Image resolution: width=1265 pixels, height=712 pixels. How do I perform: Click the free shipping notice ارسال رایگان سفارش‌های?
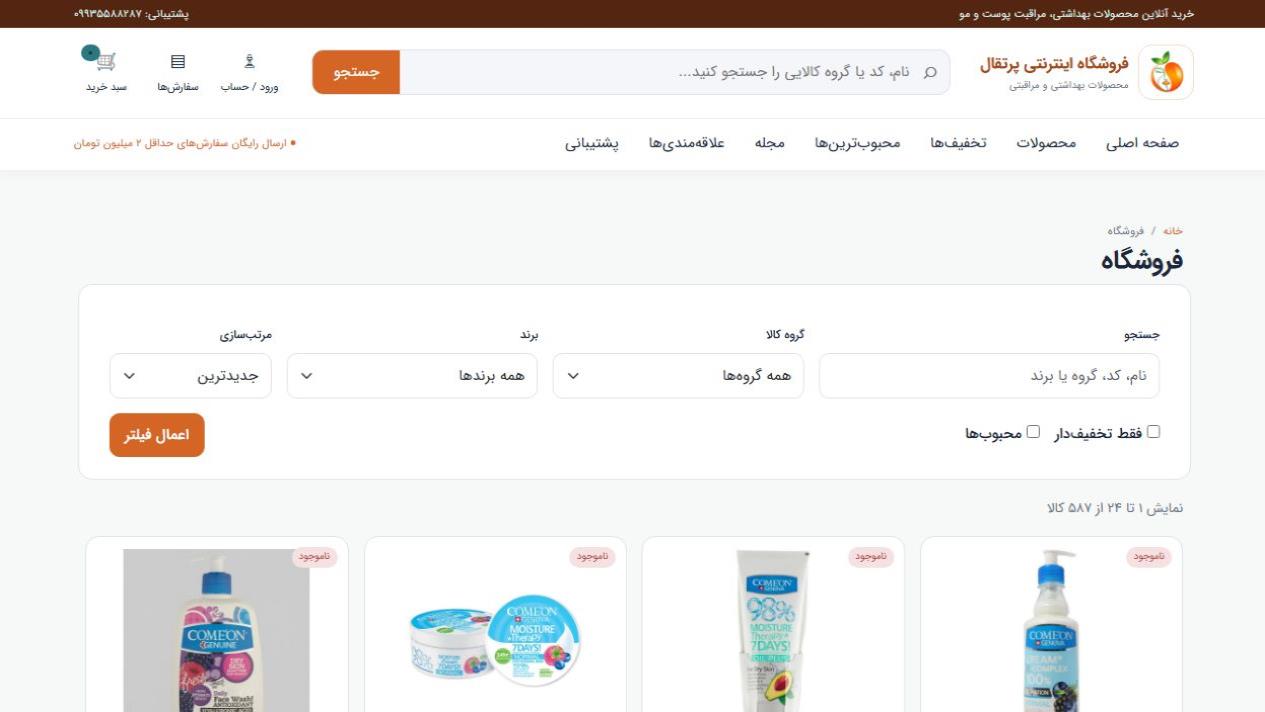185,143
